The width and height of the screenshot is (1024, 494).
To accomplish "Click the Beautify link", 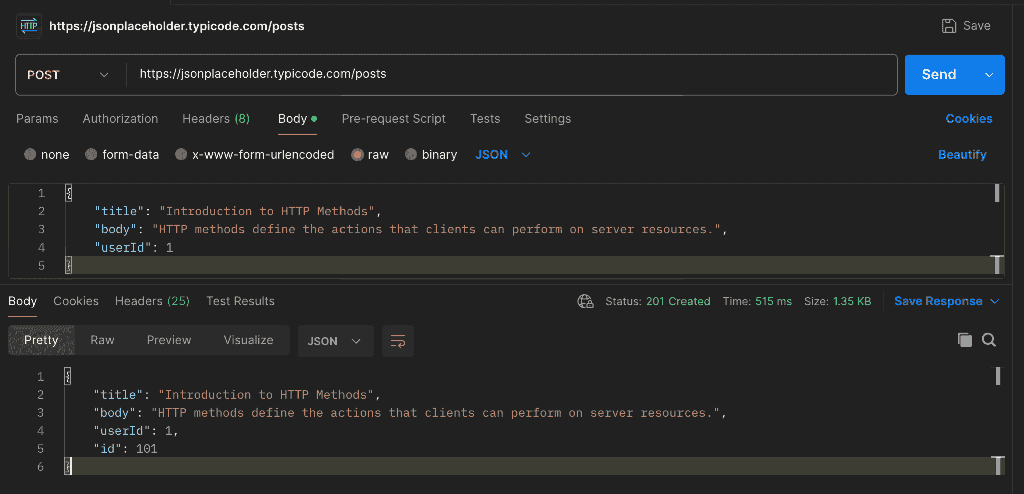I will (962, 155).
